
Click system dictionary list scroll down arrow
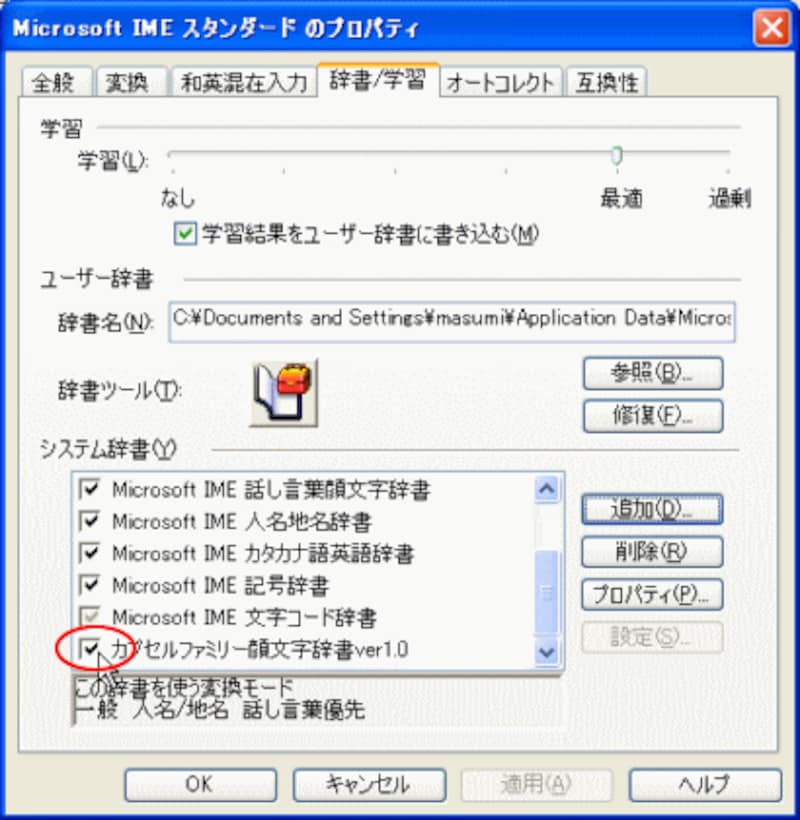[x=547, y=652]
